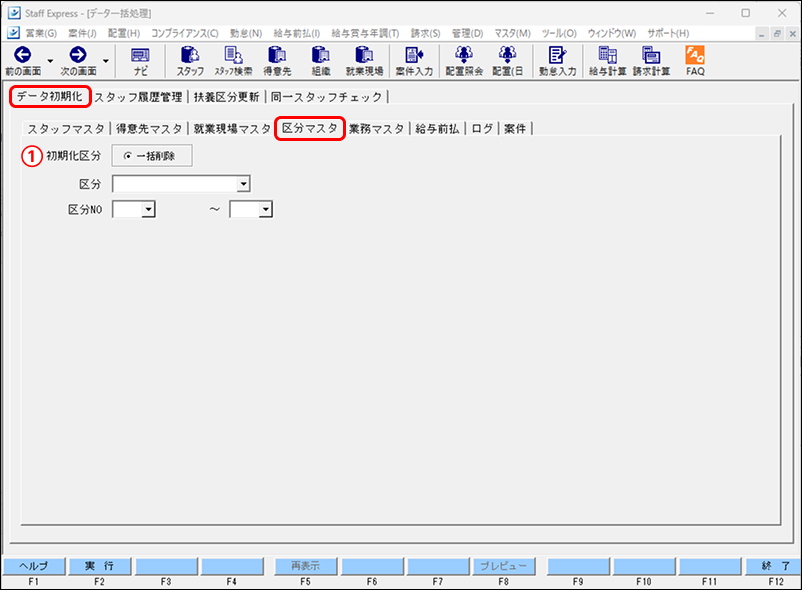Screen dimensions: 802x590
Task: Expand the first 区分NO combo box
Action: [146, 209]
